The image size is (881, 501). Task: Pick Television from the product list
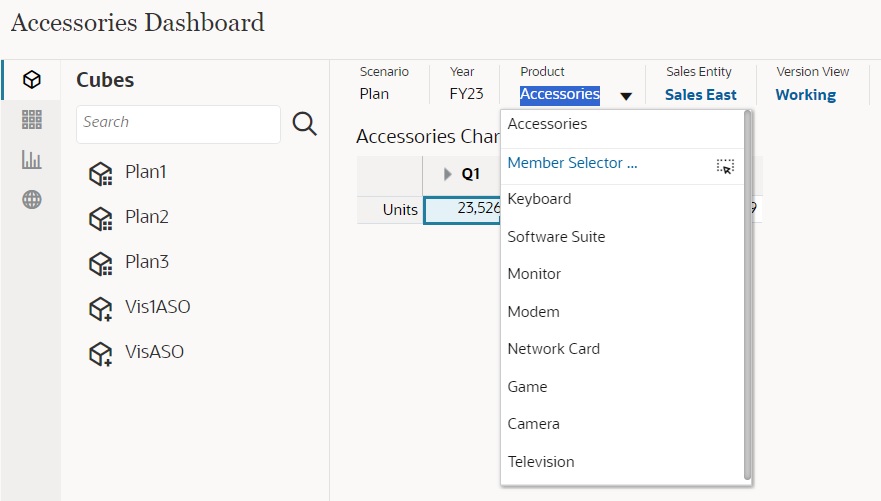(x=541, y=462)
